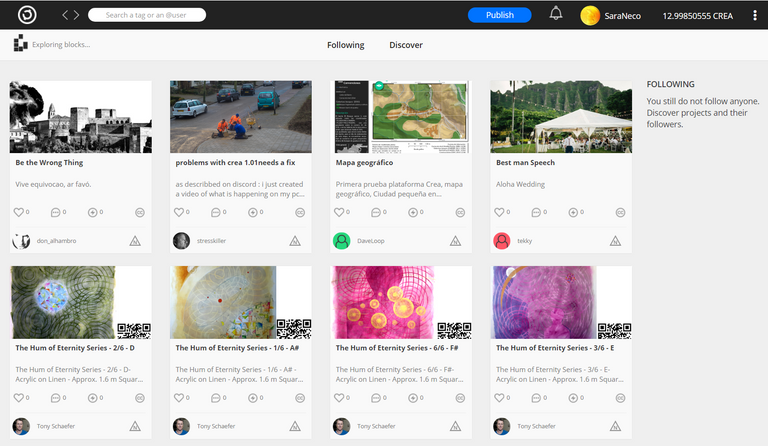
Task: Click the Exploring blocks... status text
Action: tap(61, 45)
